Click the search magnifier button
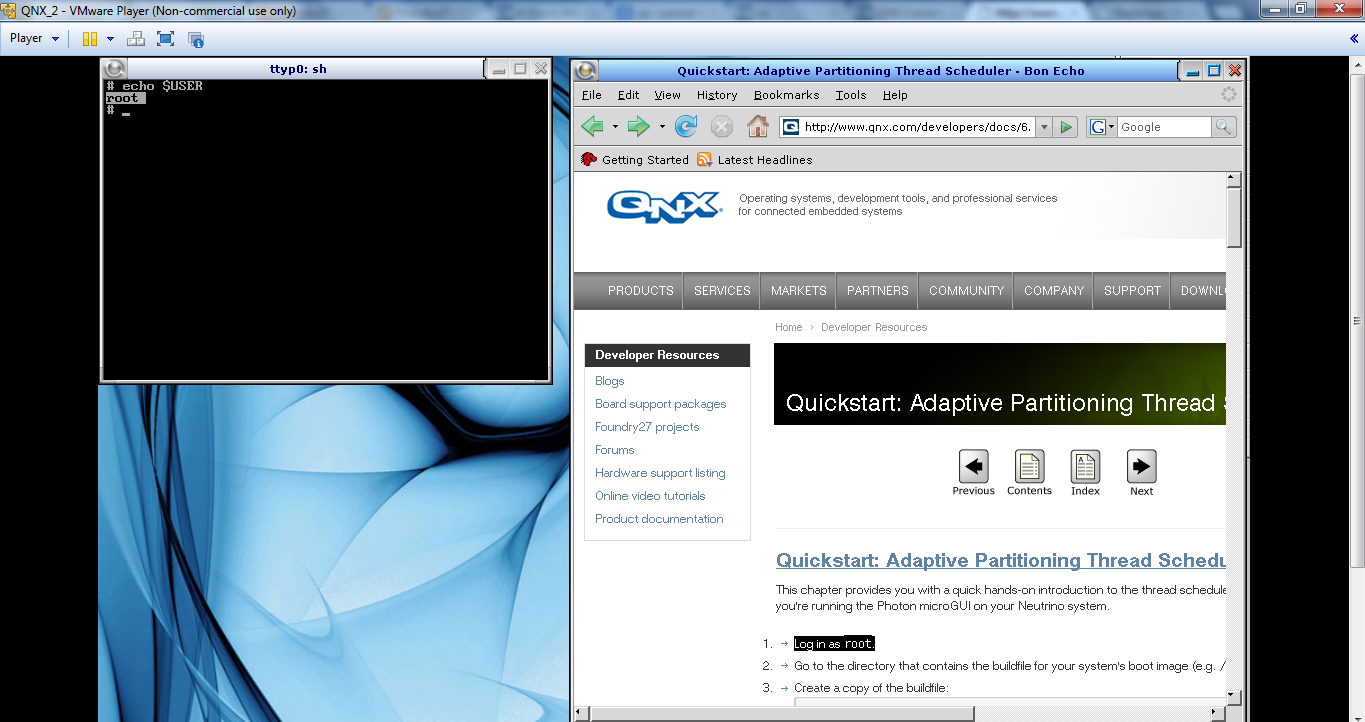 coord(1223,127)
